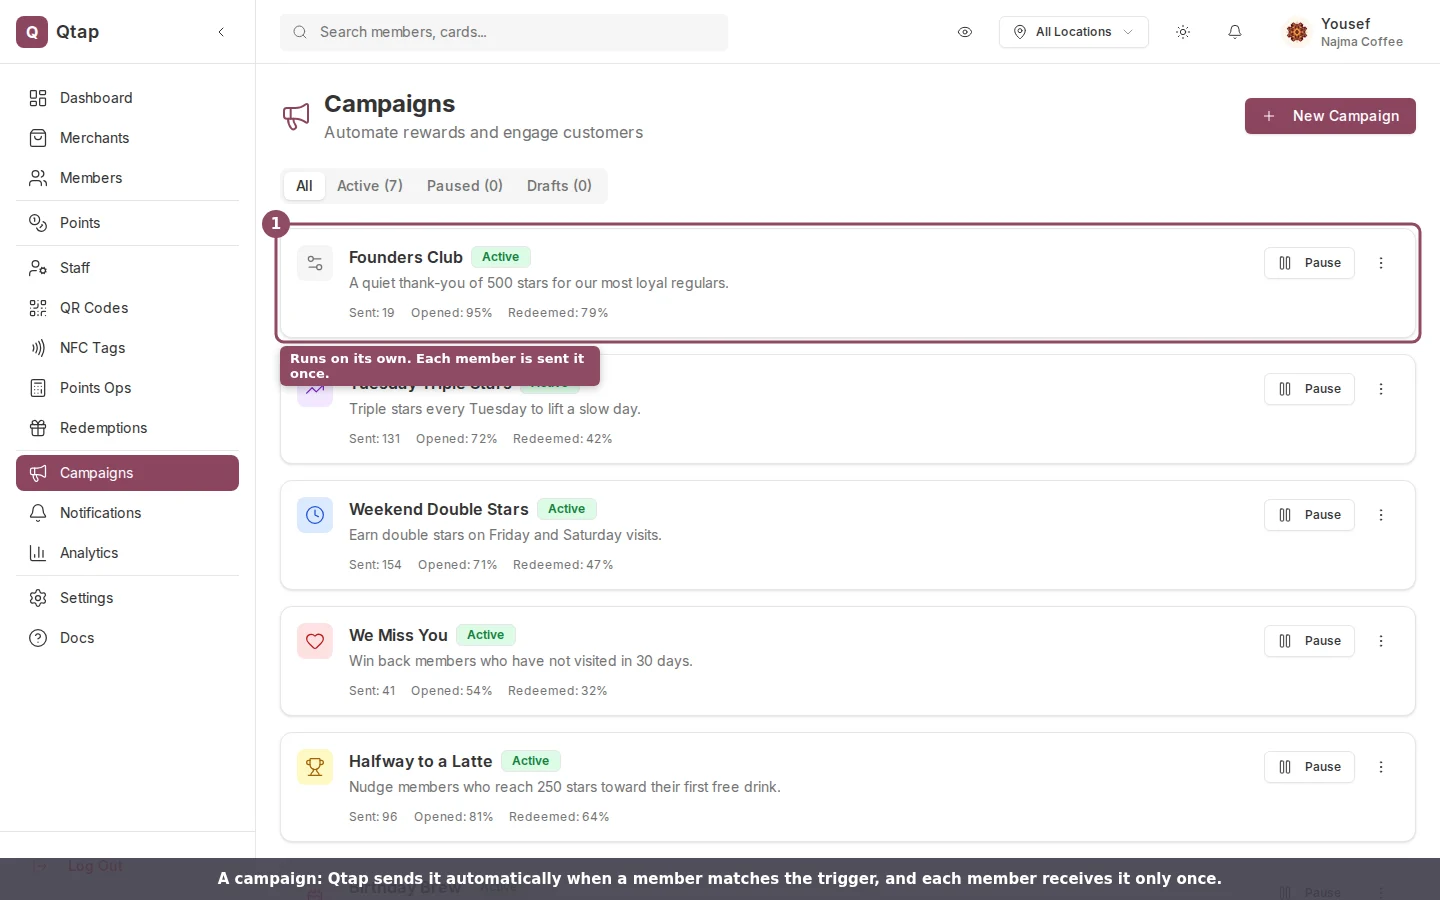Open the Members section
The image size is (1440, 900).
point(127,178)
